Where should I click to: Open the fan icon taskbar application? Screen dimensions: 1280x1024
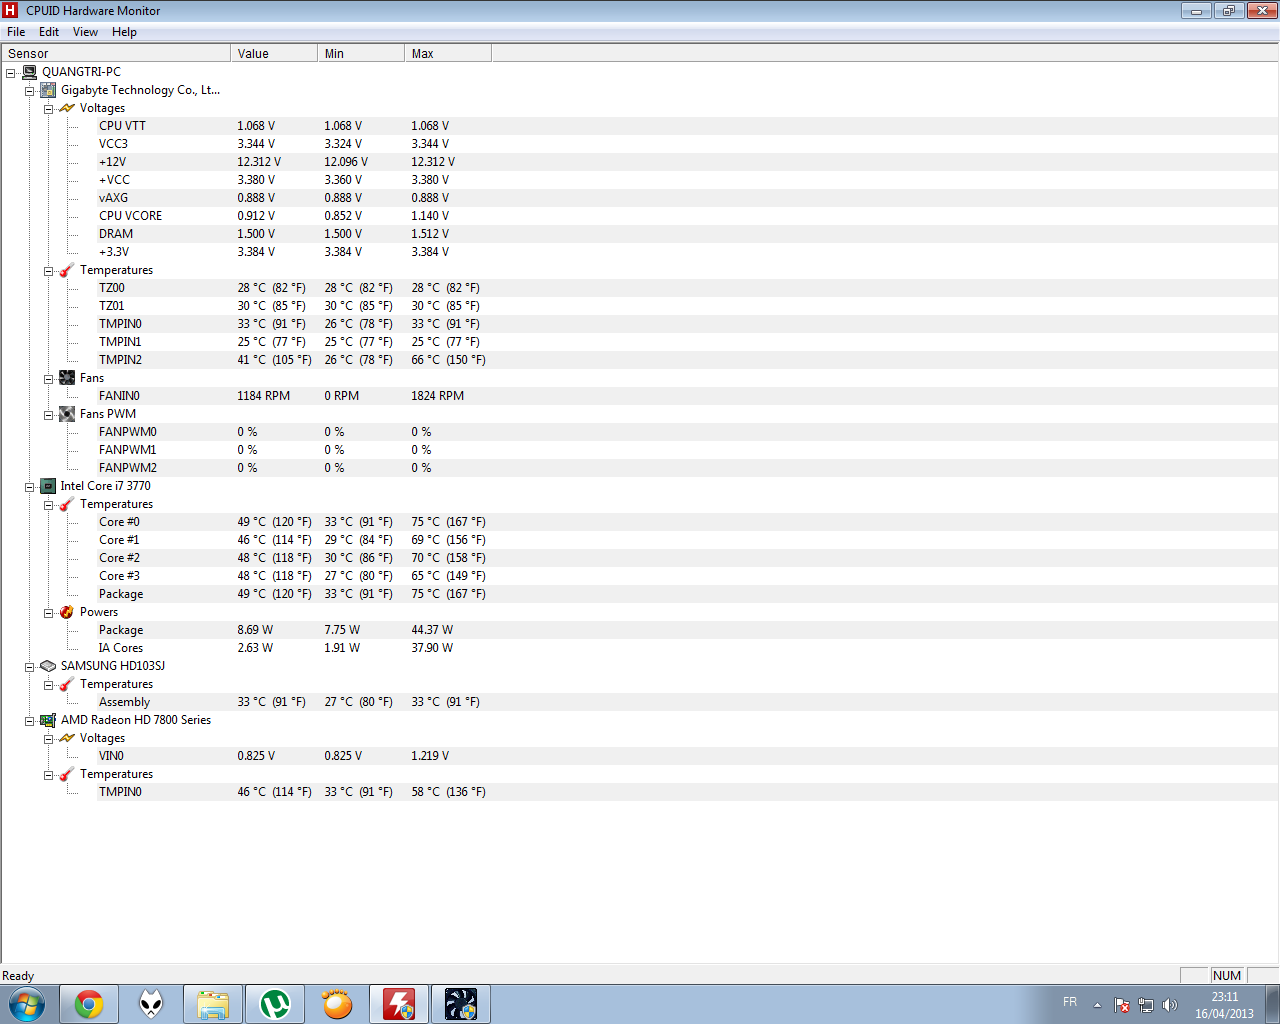(461, 1004)
